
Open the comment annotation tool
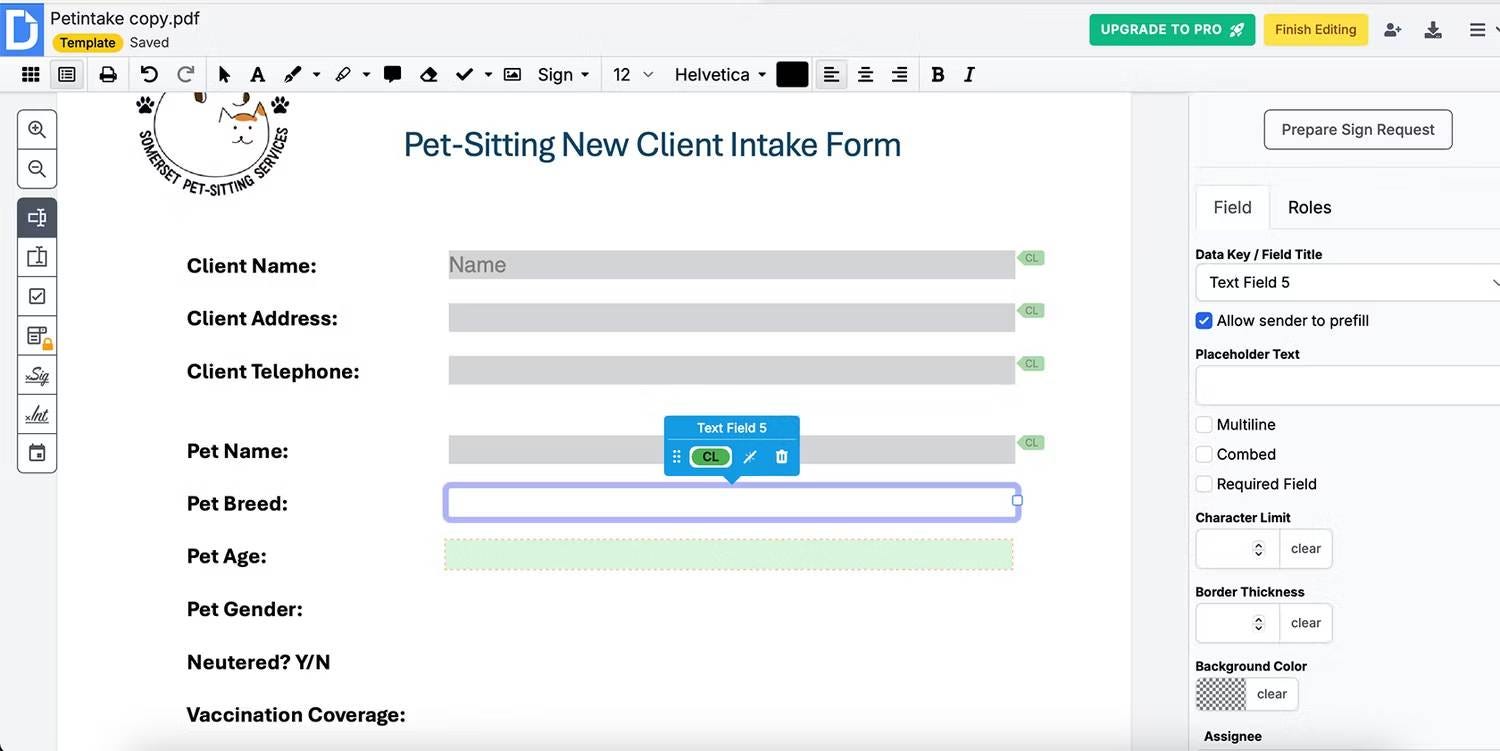[x=392, y=75]
